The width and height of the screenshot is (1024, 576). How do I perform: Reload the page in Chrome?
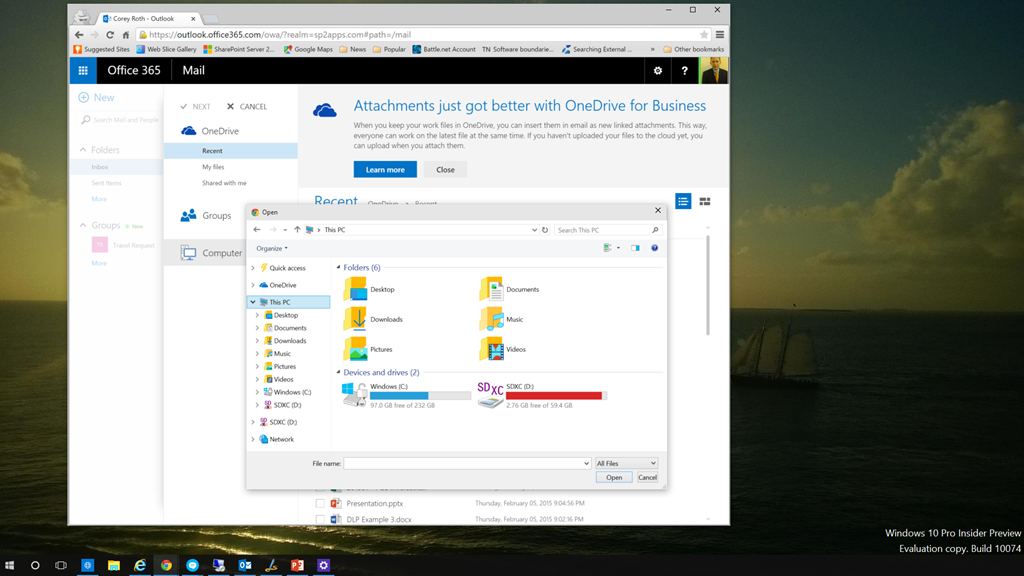click(x=110, y=35)
